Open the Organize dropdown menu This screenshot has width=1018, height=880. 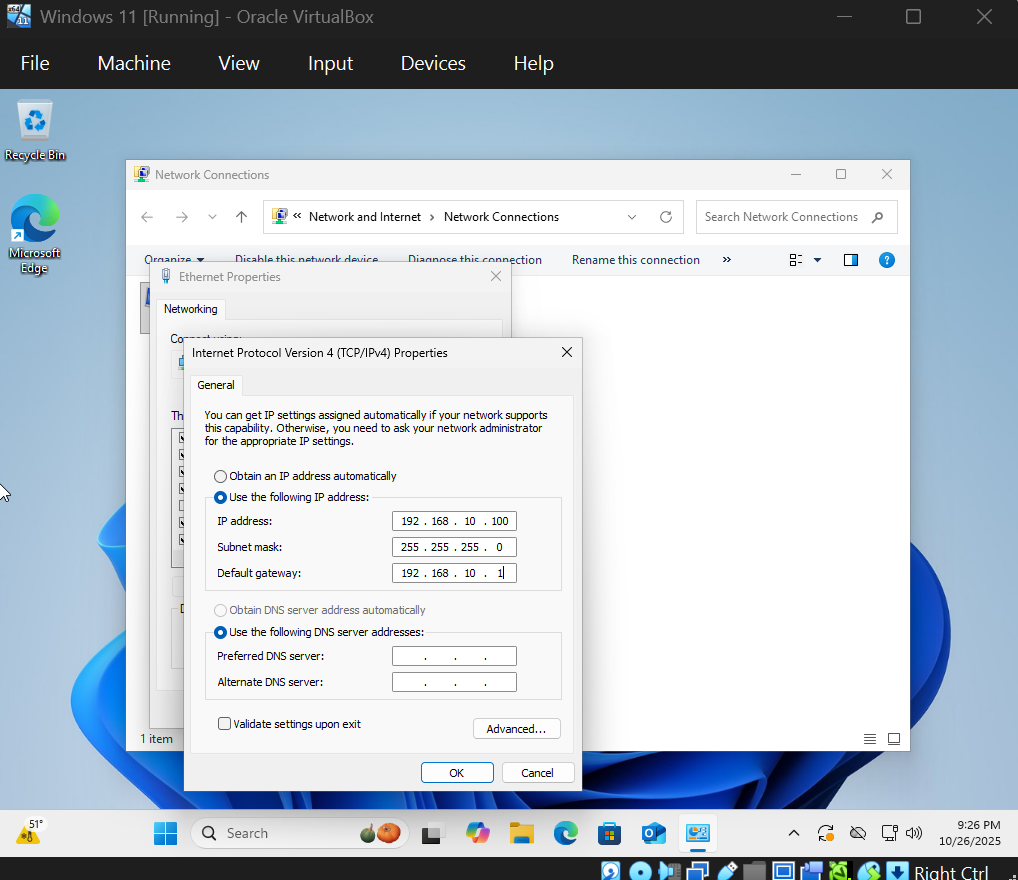pos(174,259)
